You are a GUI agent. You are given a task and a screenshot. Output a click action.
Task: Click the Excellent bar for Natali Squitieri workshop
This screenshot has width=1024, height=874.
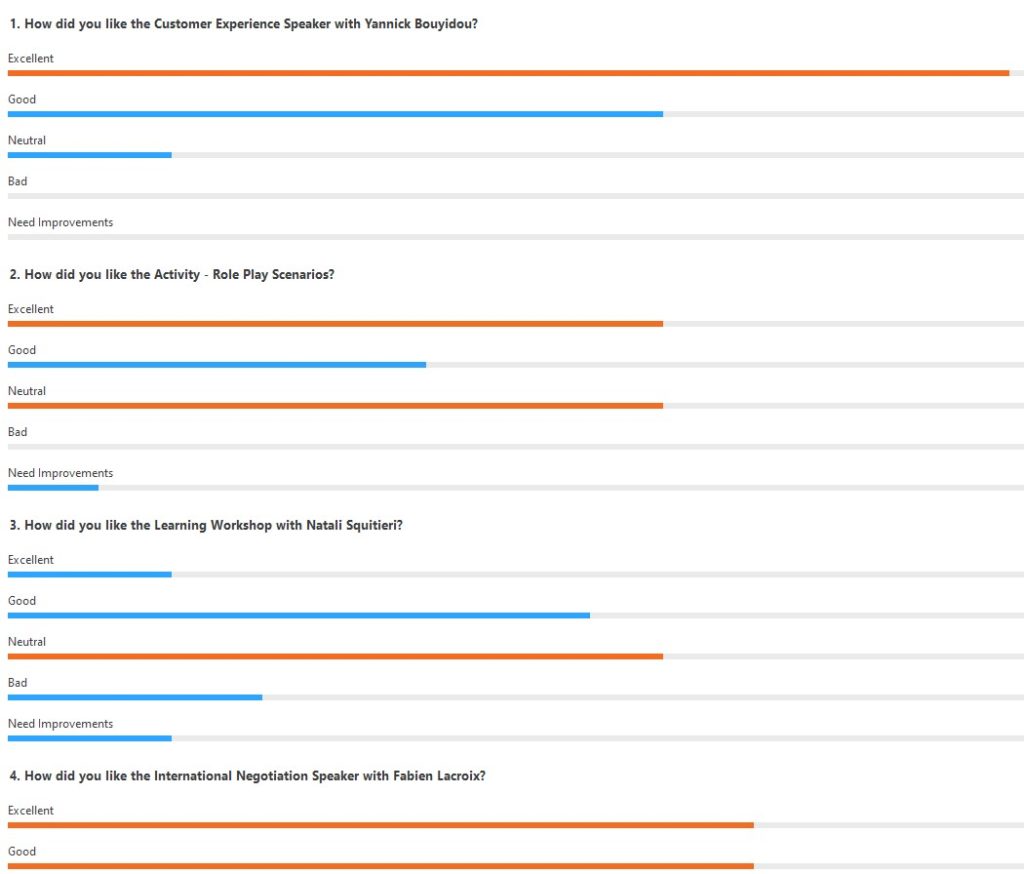pos(90,575)
